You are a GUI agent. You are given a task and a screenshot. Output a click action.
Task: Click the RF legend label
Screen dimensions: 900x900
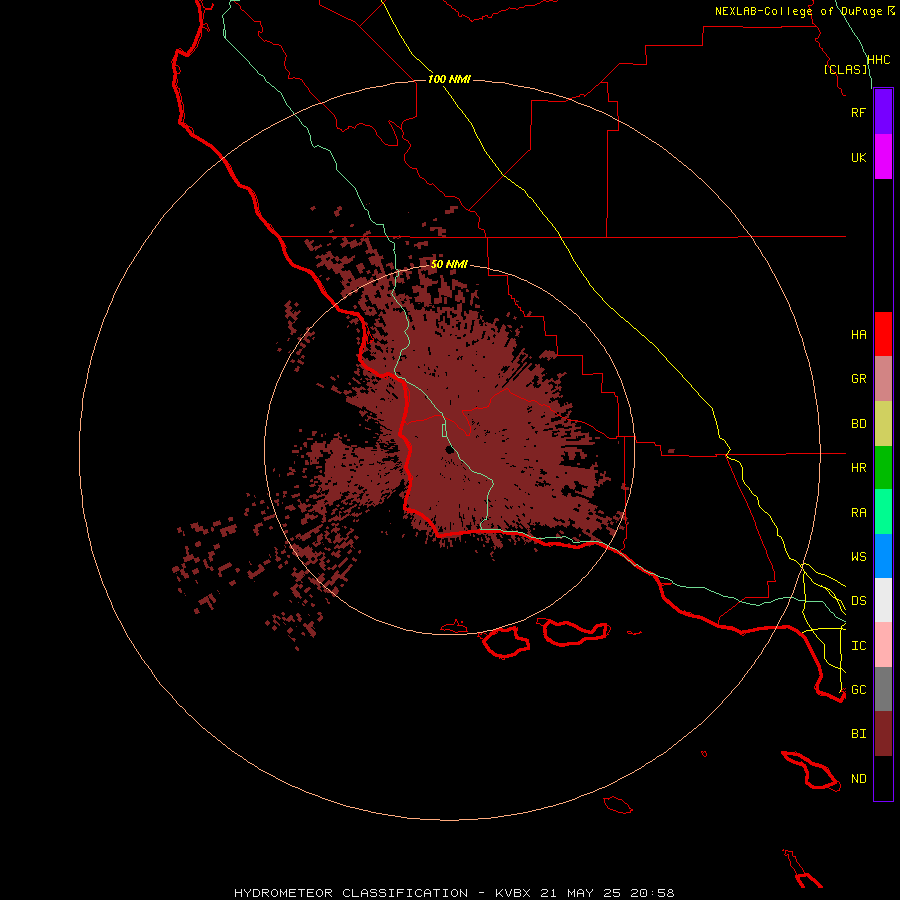click(x=858, y=112)
